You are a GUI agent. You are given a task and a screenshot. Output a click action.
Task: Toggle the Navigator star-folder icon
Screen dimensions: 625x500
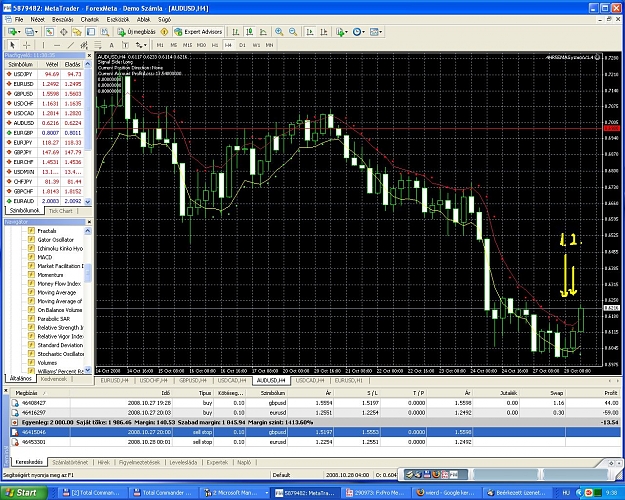[x=77, y=32]
